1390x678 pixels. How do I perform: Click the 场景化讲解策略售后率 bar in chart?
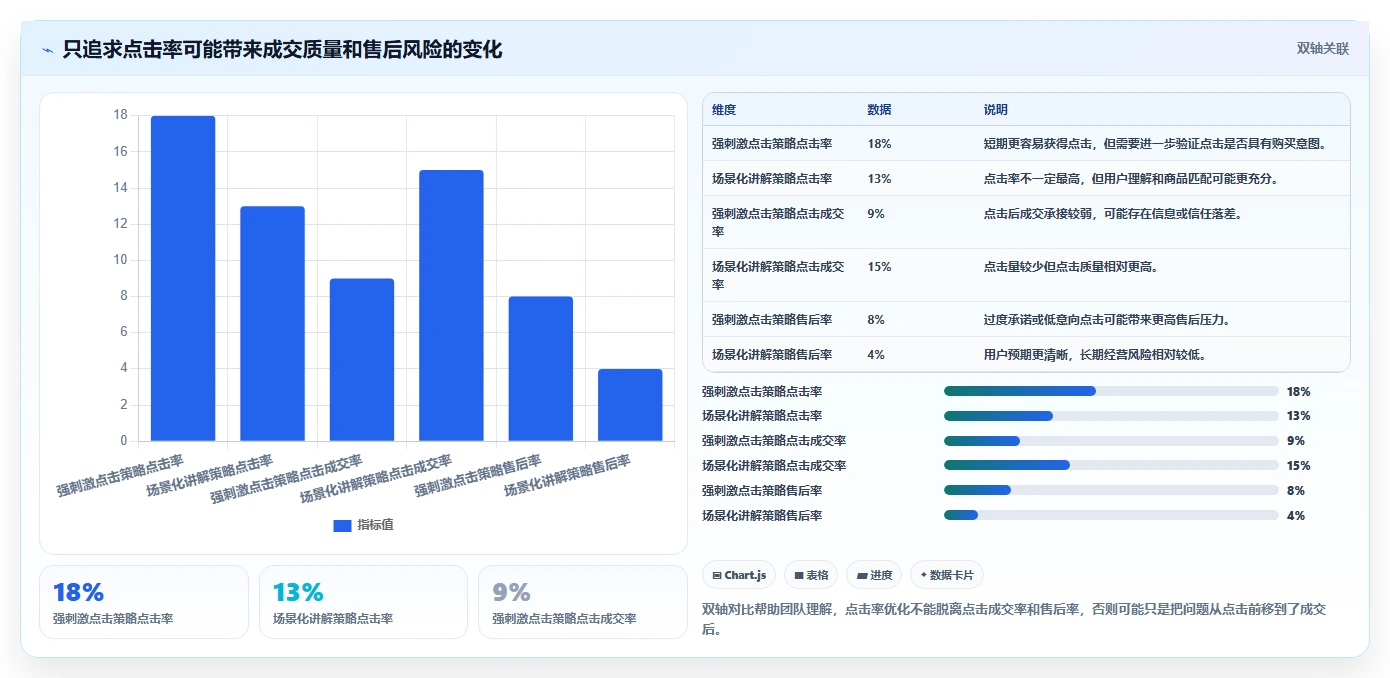coord(630,405)
